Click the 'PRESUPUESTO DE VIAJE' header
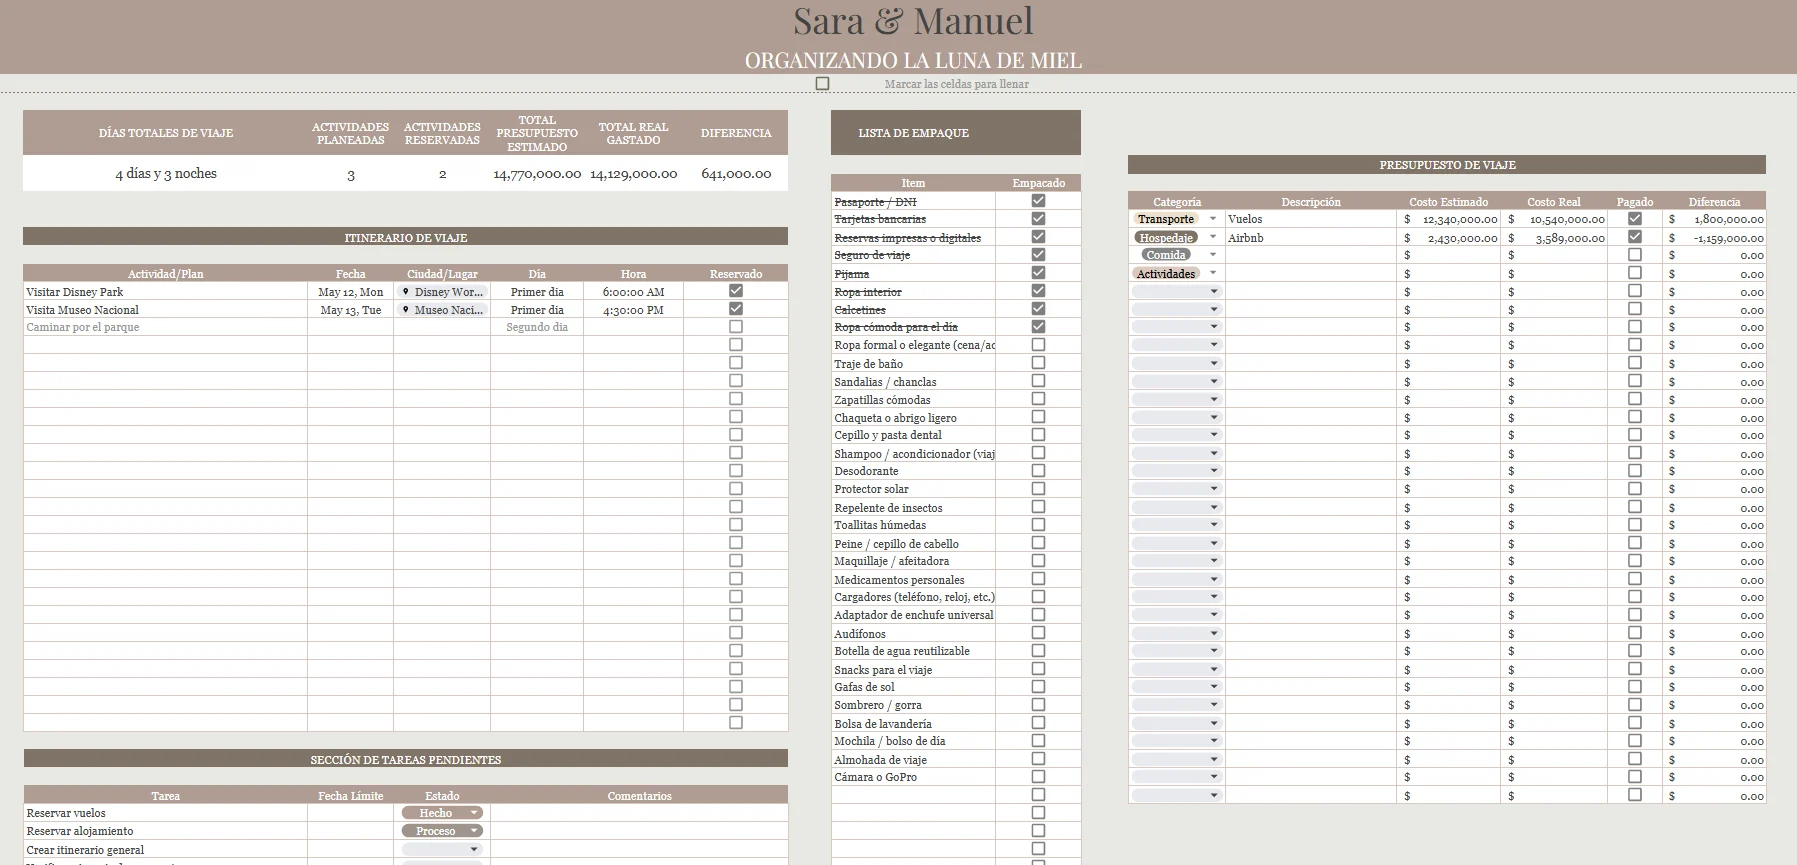This screenshot has height=865, width=1797. [x=1447, y=164]
